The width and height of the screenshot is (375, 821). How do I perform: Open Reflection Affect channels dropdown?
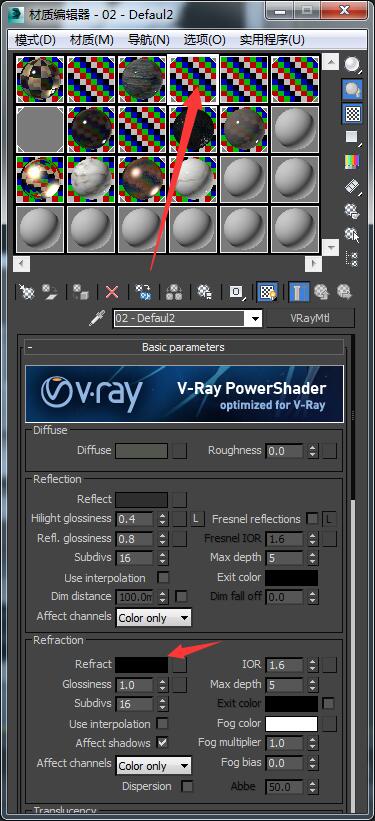[x=154, y=618]
